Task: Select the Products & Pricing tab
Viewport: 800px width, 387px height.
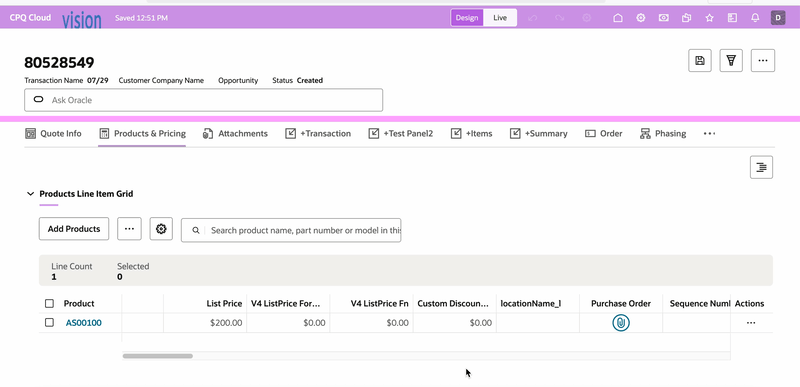Action: pyautogui.click(x=142, y=134)
